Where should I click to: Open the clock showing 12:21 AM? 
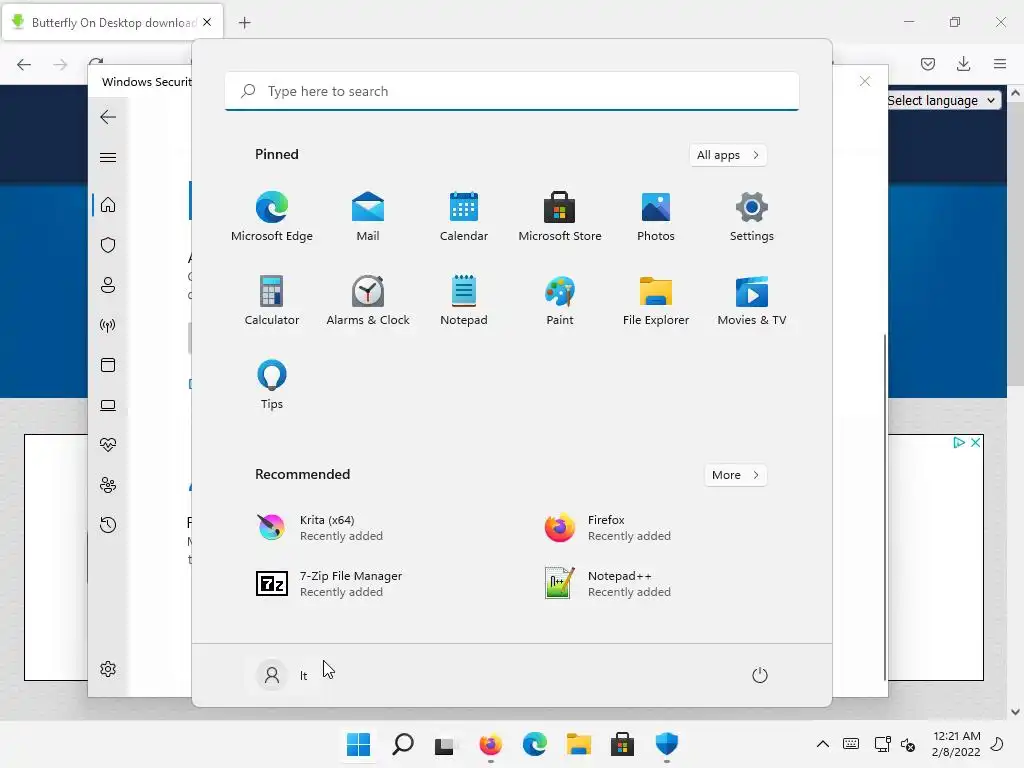956,744
